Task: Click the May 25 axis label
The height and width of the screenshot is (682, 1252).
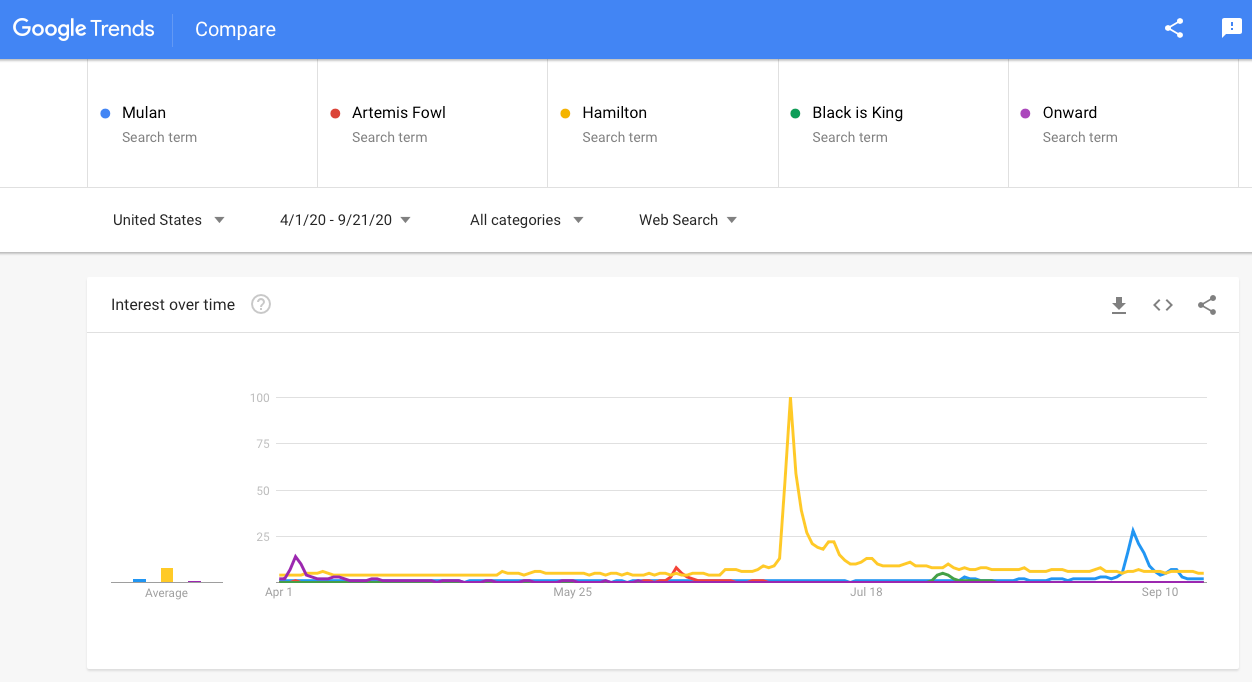Action: 573,592
